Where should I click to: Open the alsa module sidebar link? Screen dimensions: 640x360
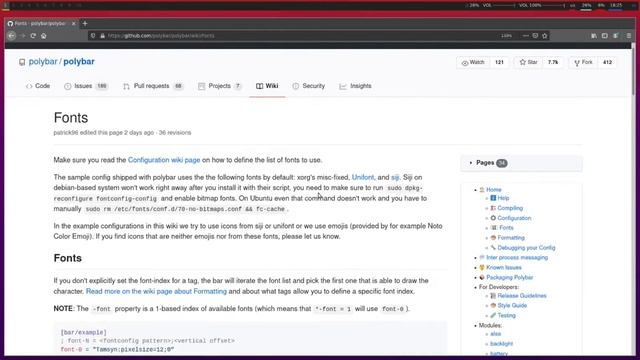496,334
